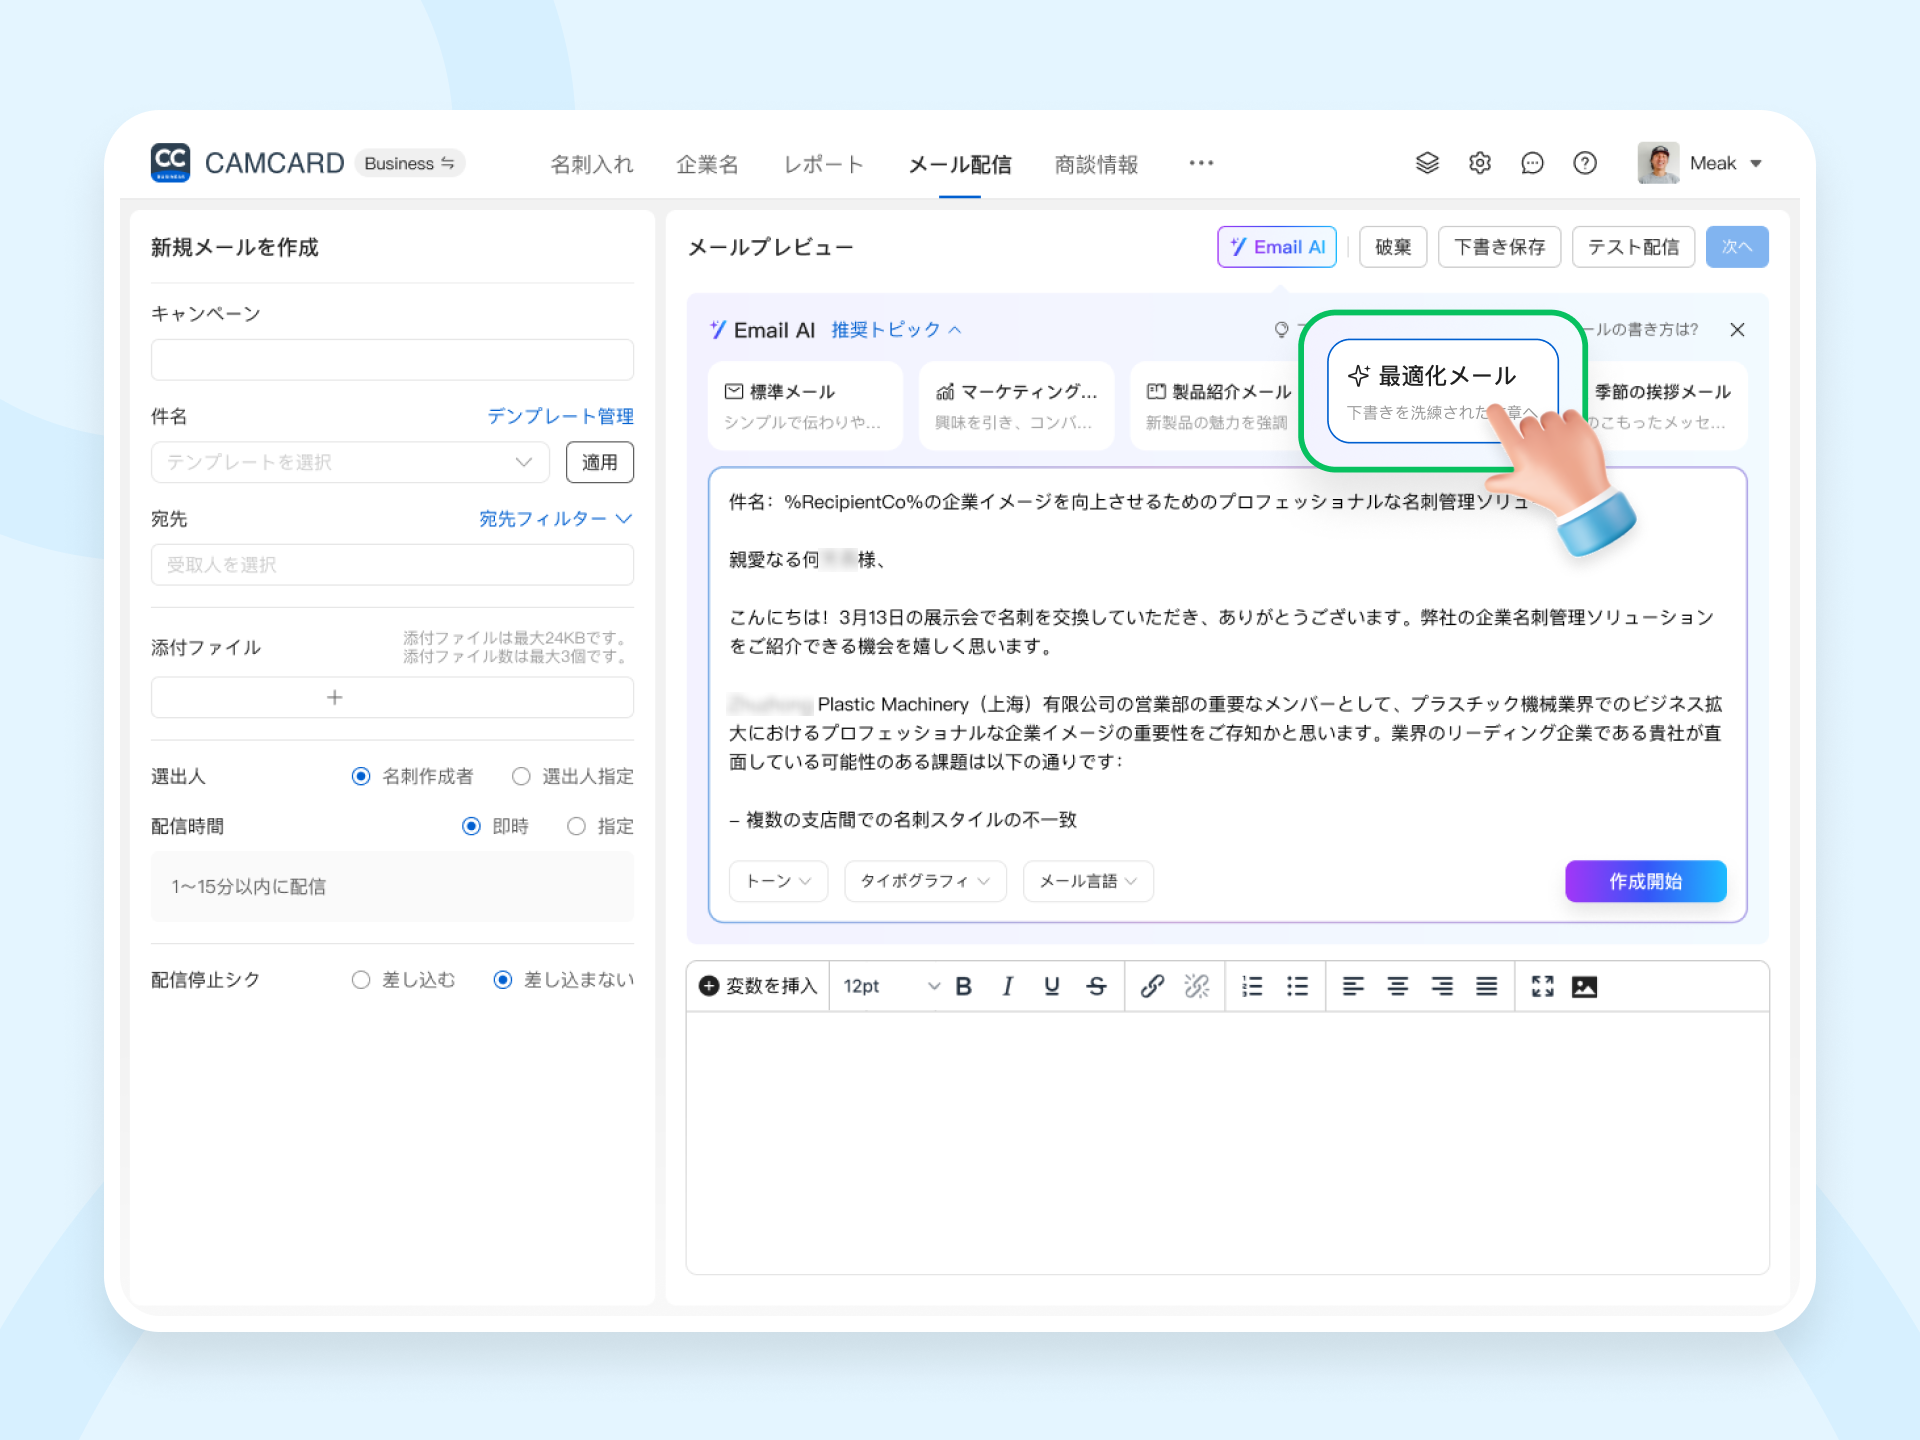Click the Bold formatting icon
This screenshot has height=1440, width=1920.
963,986
